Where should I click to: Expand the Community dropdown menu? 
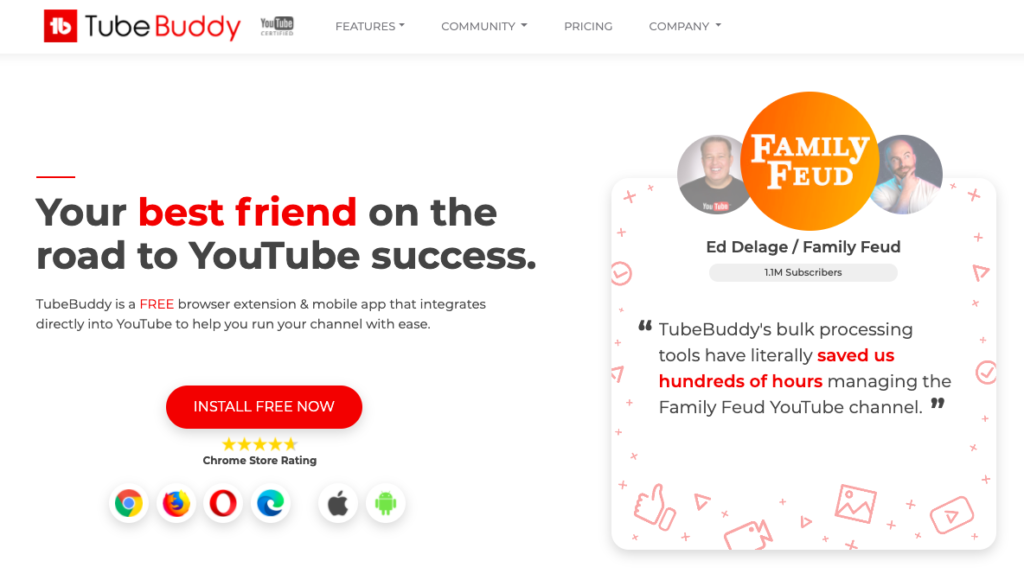[x=484, y=26]
